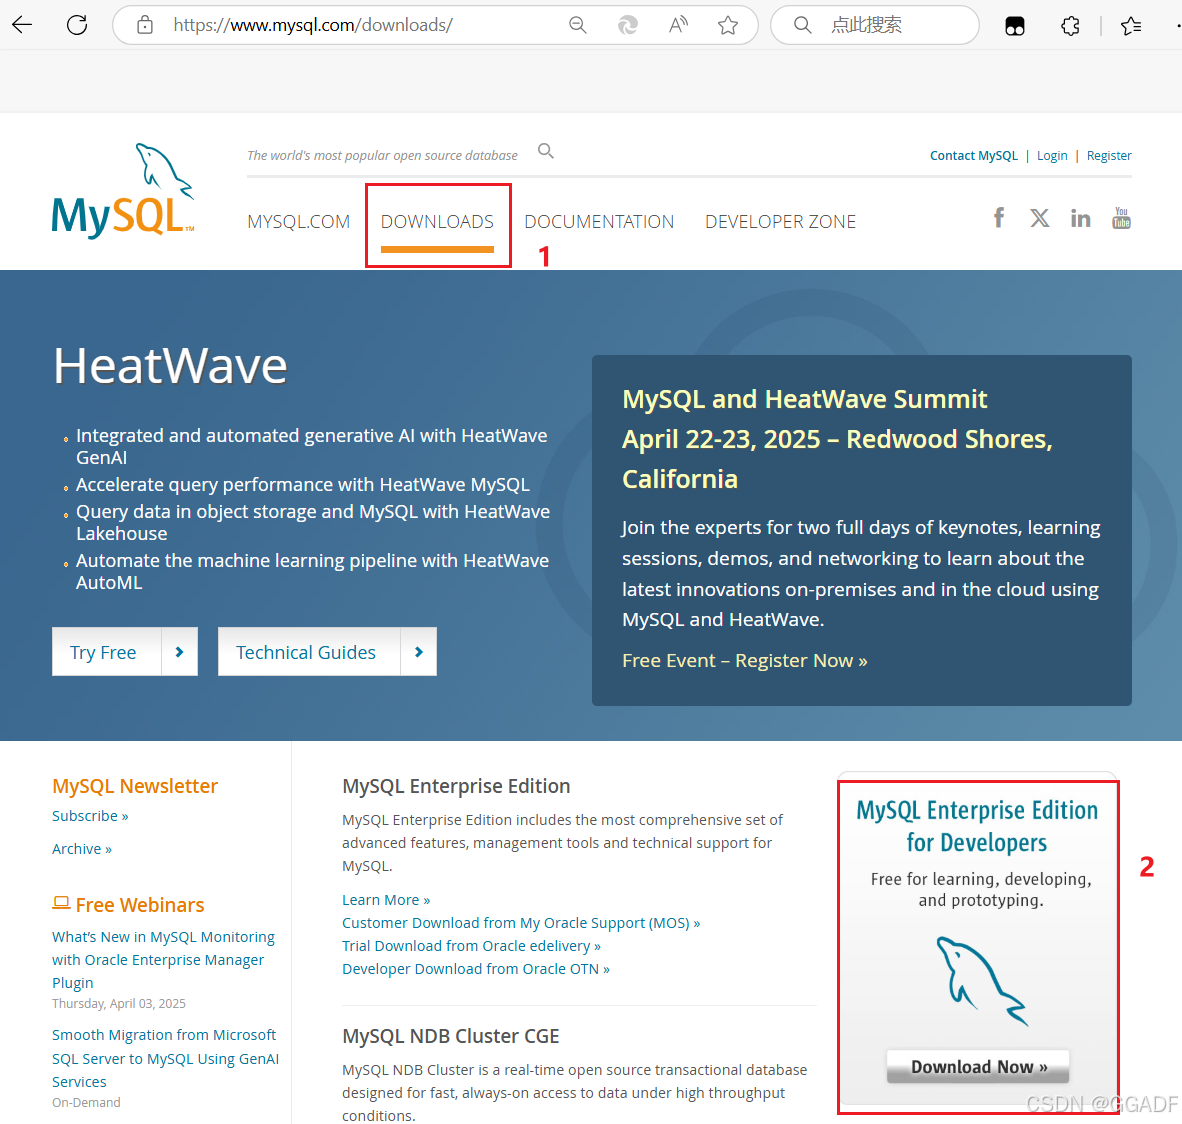Click 'On-Demand' text under webinar

coord(86,1102)
